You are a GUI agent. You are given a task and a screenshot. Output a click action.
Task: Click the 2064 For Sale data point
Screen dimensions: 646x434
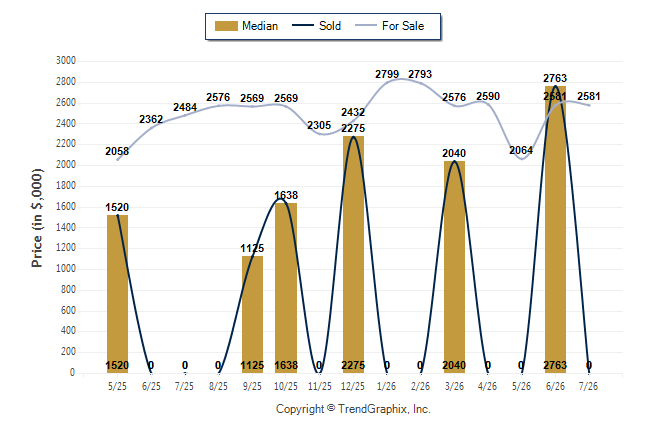[522, 159]
